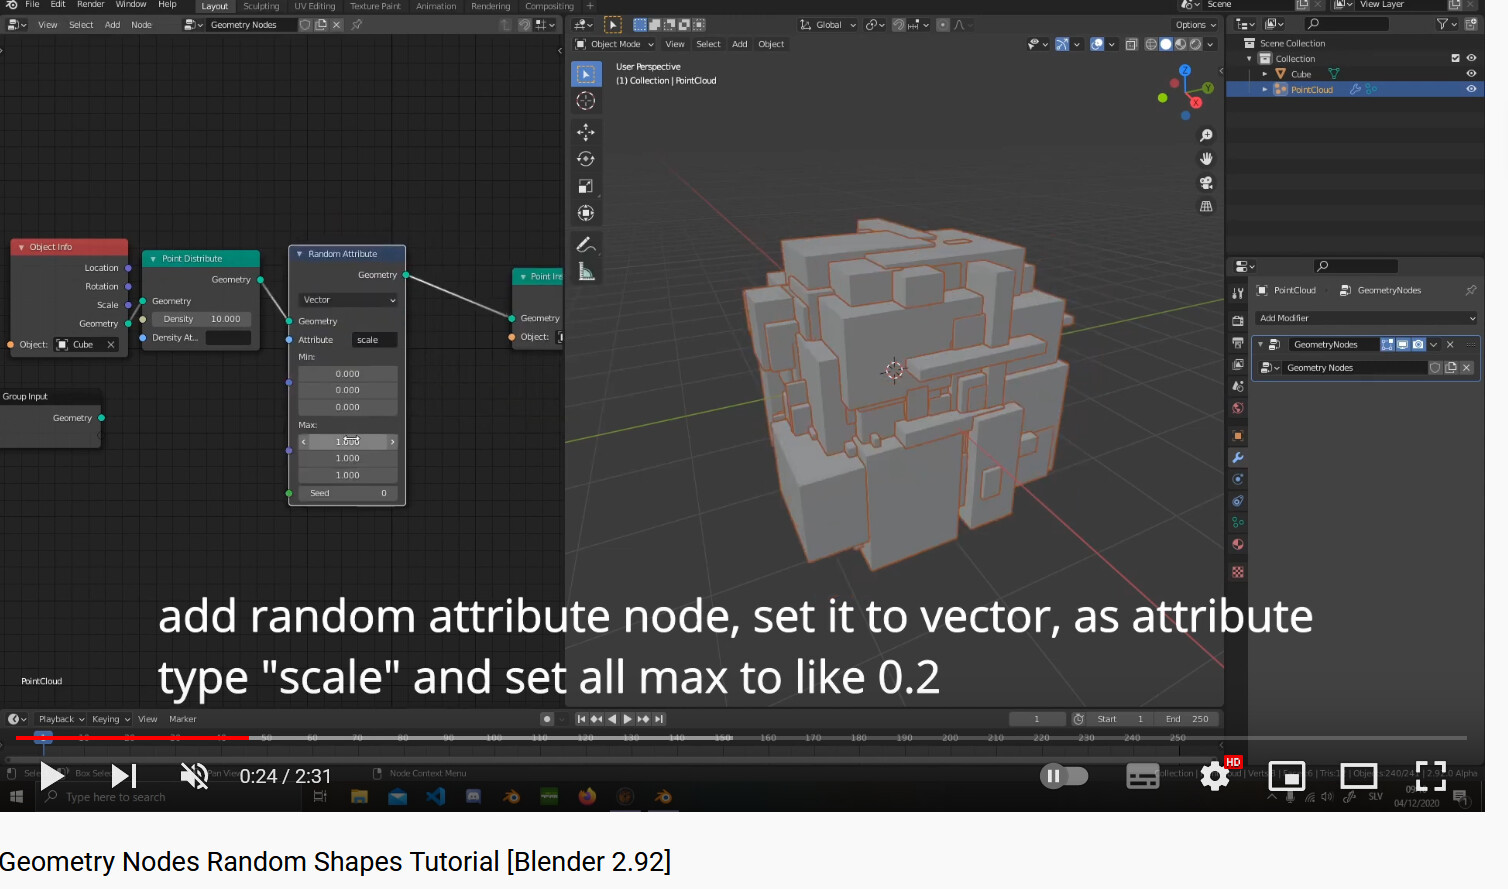Toggle visibility of PointCloud in outliner

pyautogui.click(x=1471, y=89)
